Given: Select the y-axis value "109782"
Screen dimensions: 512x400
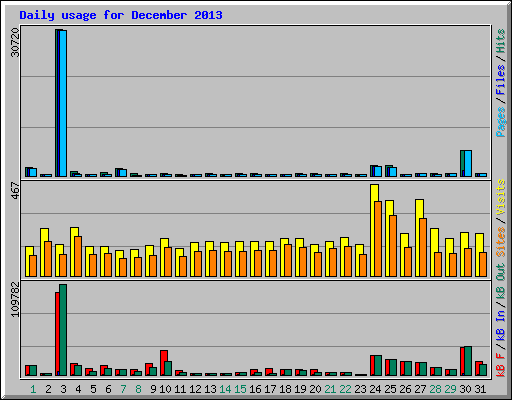Looking at the screenshot, I should coord(15,299).
